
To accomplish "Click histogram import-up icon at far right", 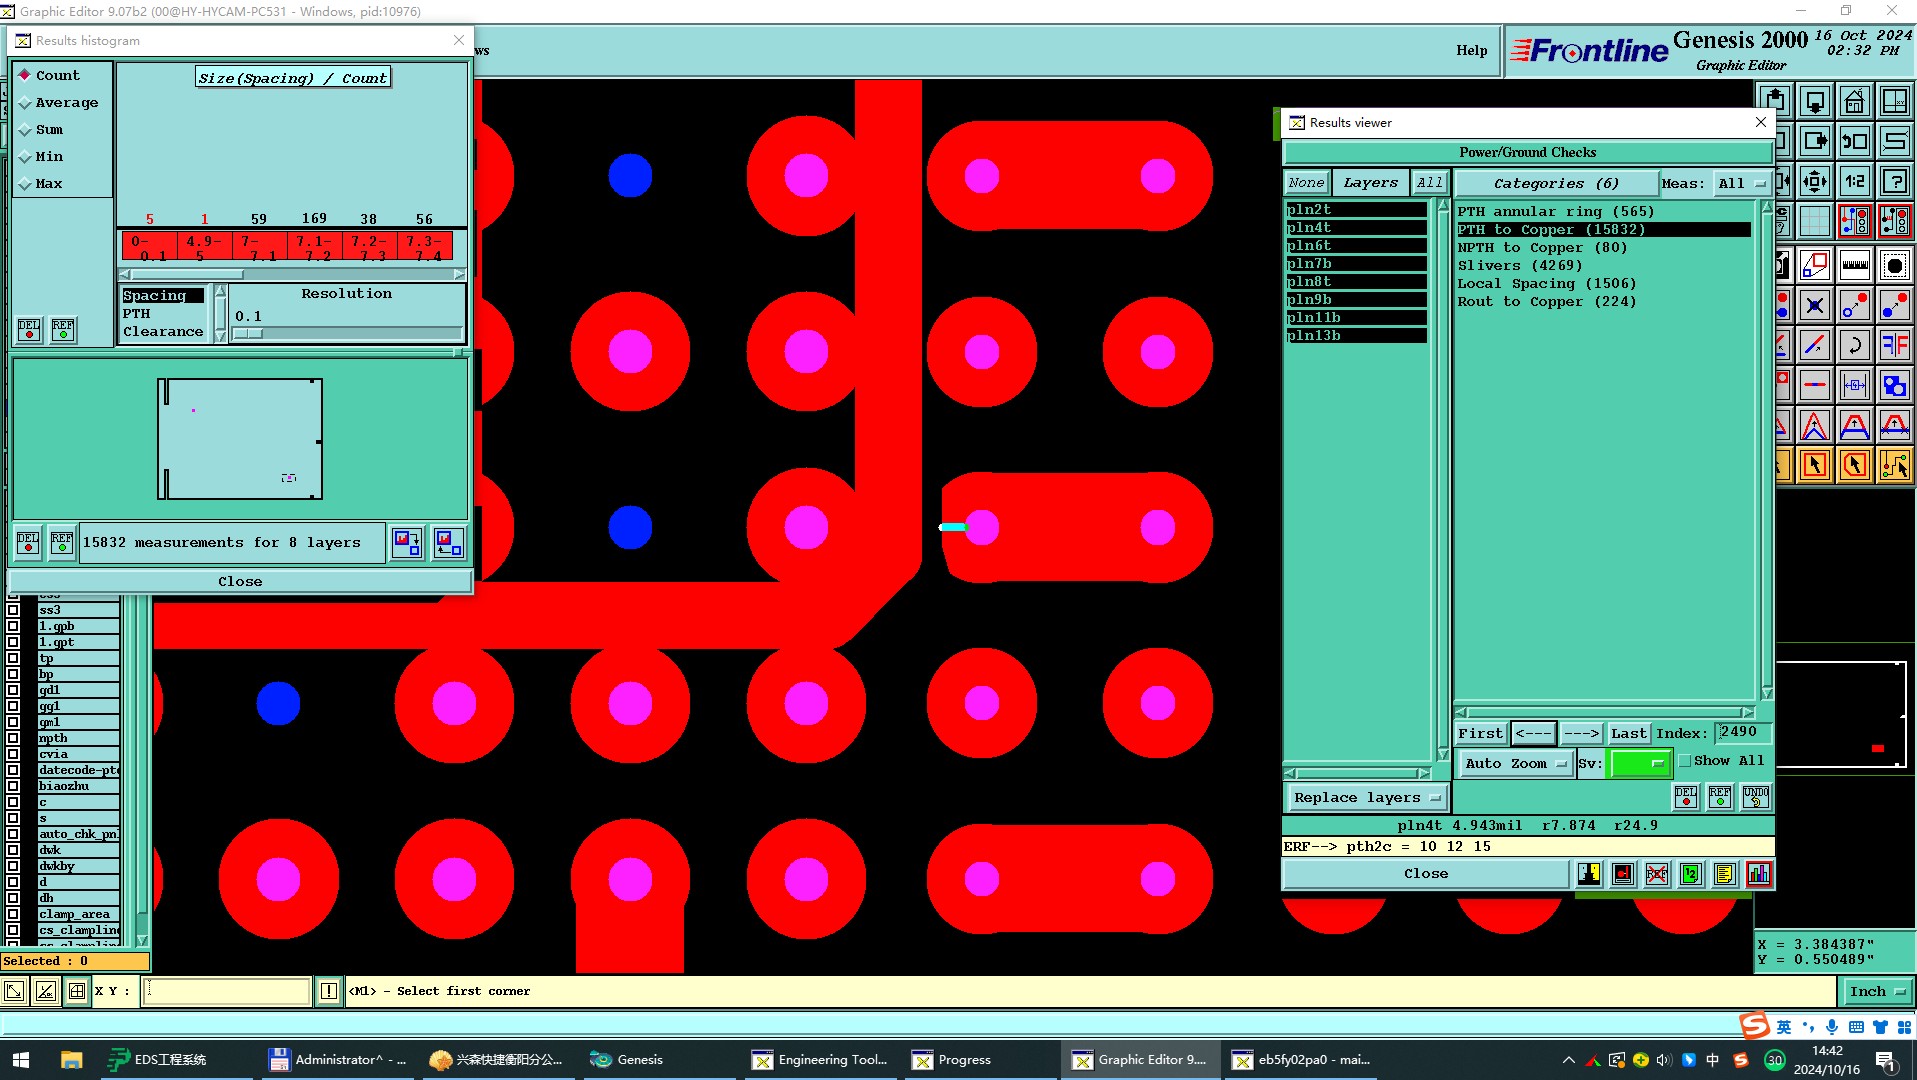I will click(448, 543).
